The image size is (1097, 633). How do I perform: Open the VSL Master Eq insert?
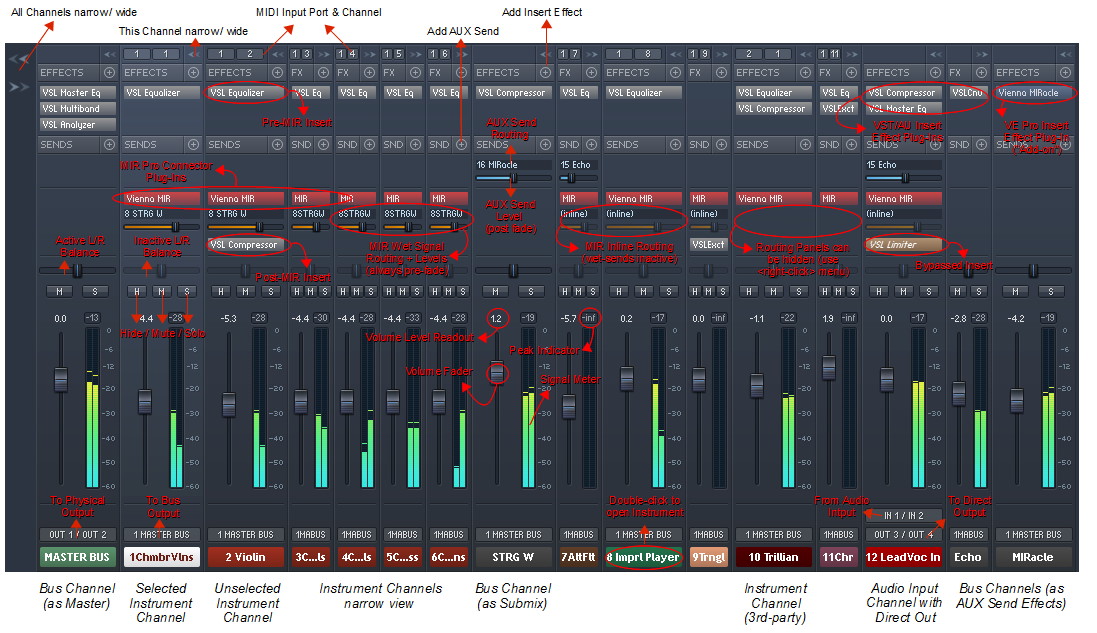point(77,92)
